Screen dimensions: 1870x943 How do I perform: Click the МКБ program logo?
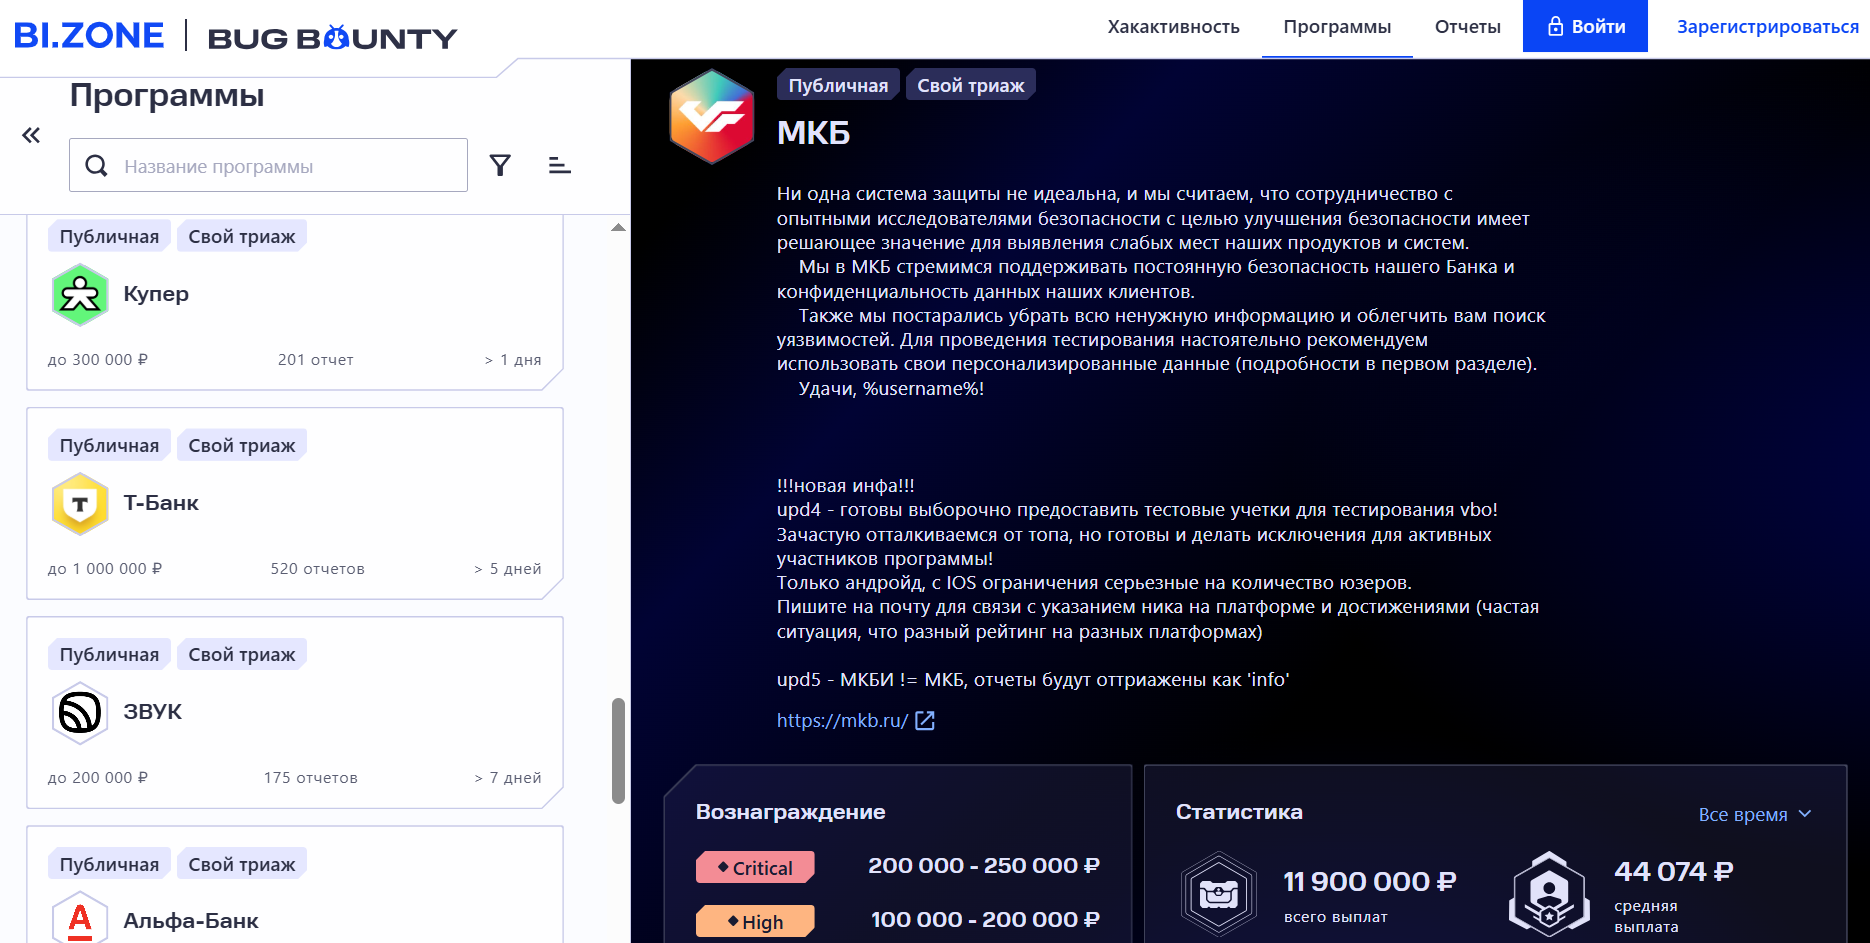click(712, 116)
